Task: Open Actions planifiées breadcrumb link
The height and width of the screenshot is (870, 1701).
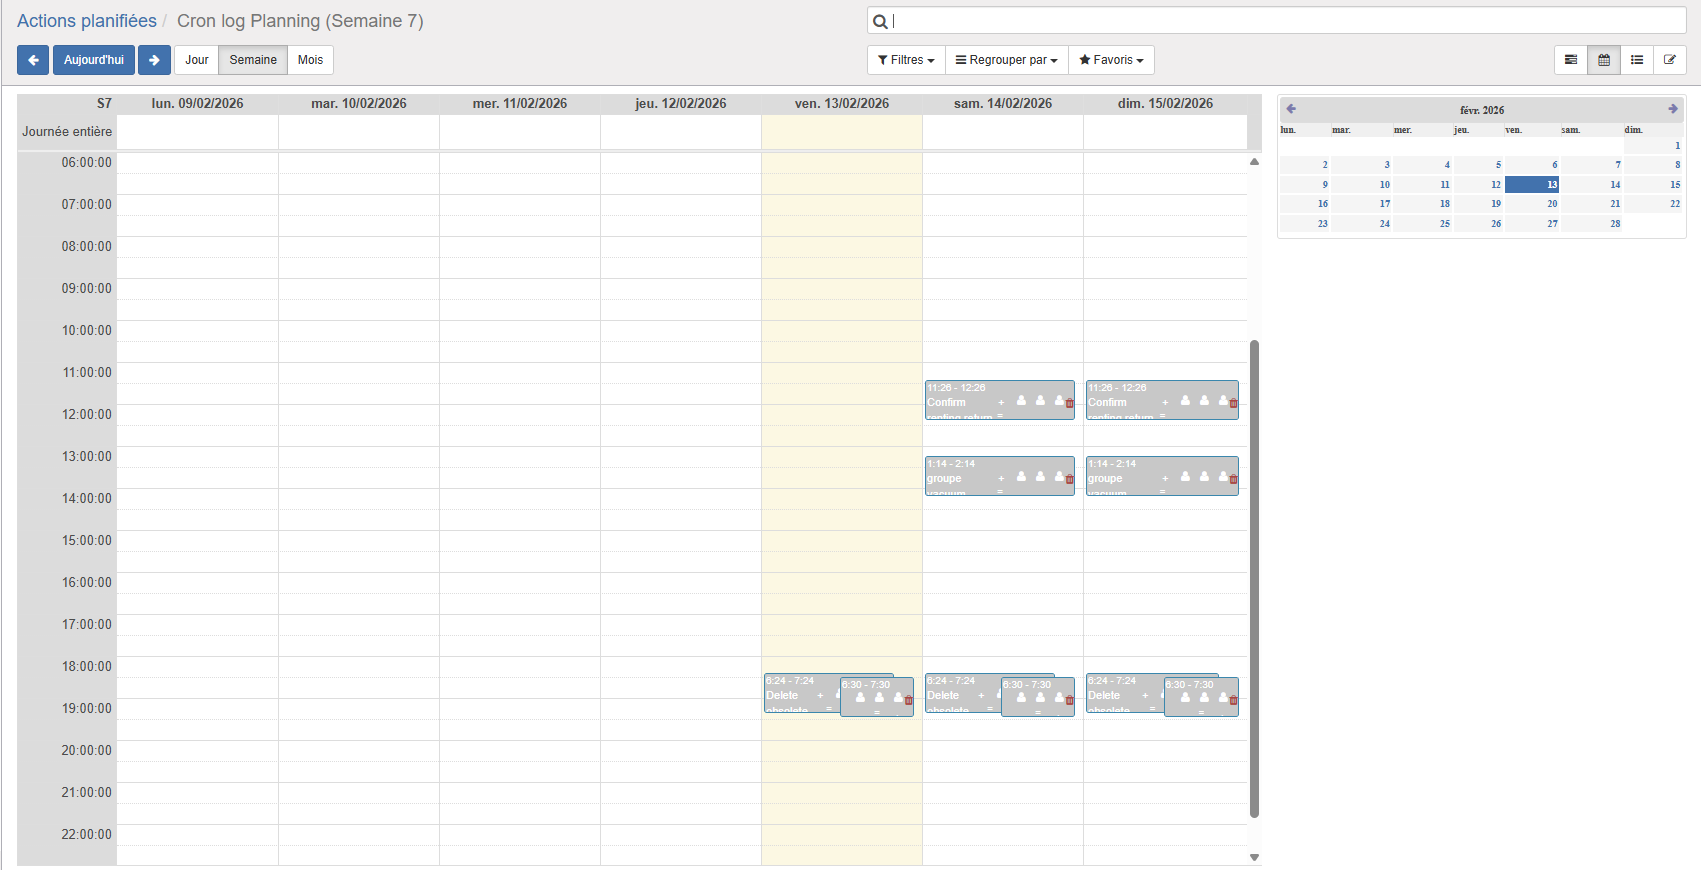Action: [x=87, y=21]
